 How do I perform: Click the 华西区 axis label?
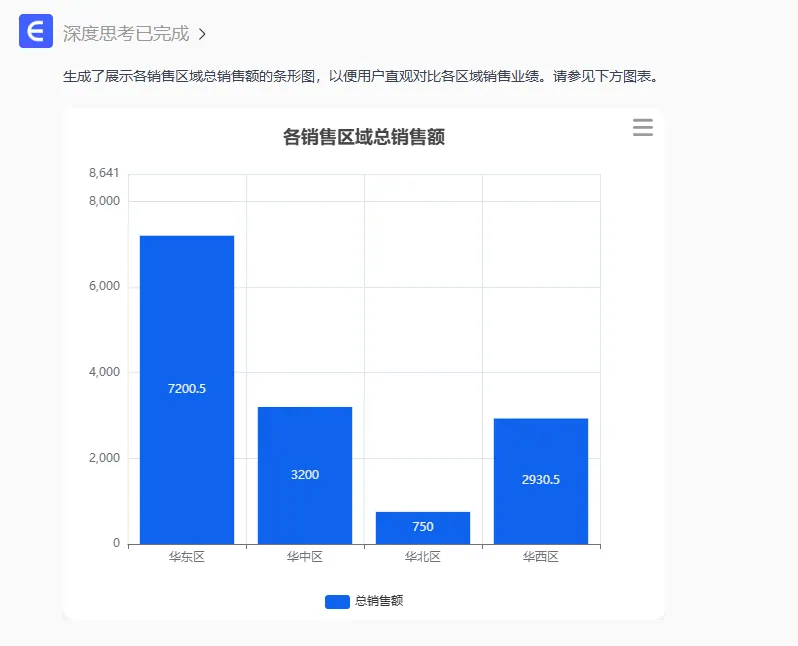pyautogui.click(x=541, y=557)
